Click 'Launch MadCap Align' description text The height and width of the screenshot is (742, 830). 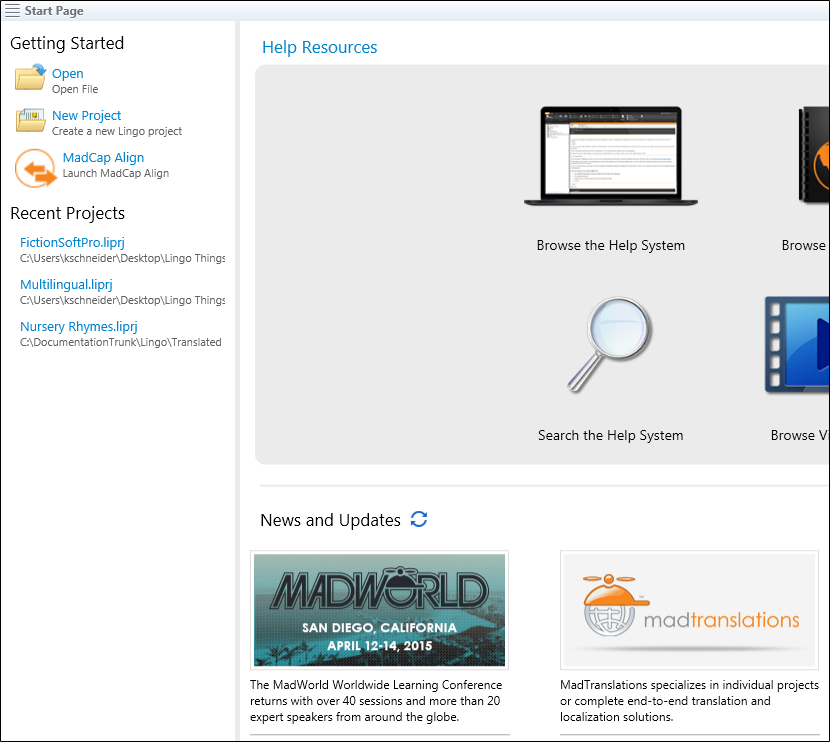click(116, 173)
